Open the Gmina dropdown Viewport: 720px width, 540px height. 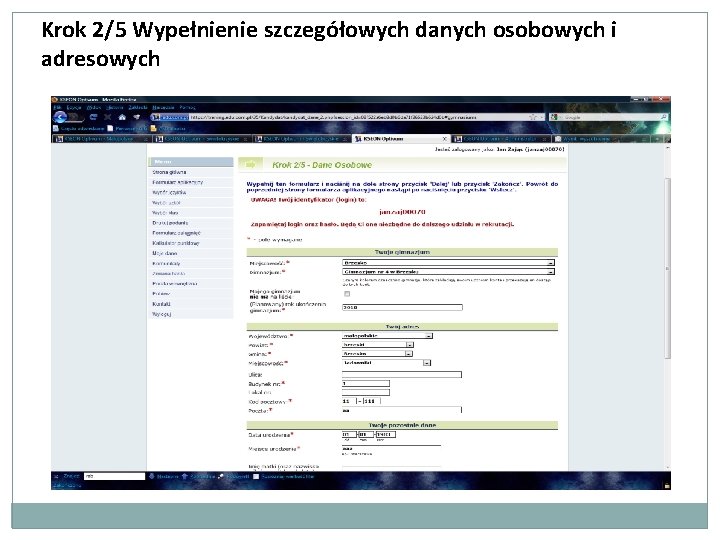click(377, 354)
